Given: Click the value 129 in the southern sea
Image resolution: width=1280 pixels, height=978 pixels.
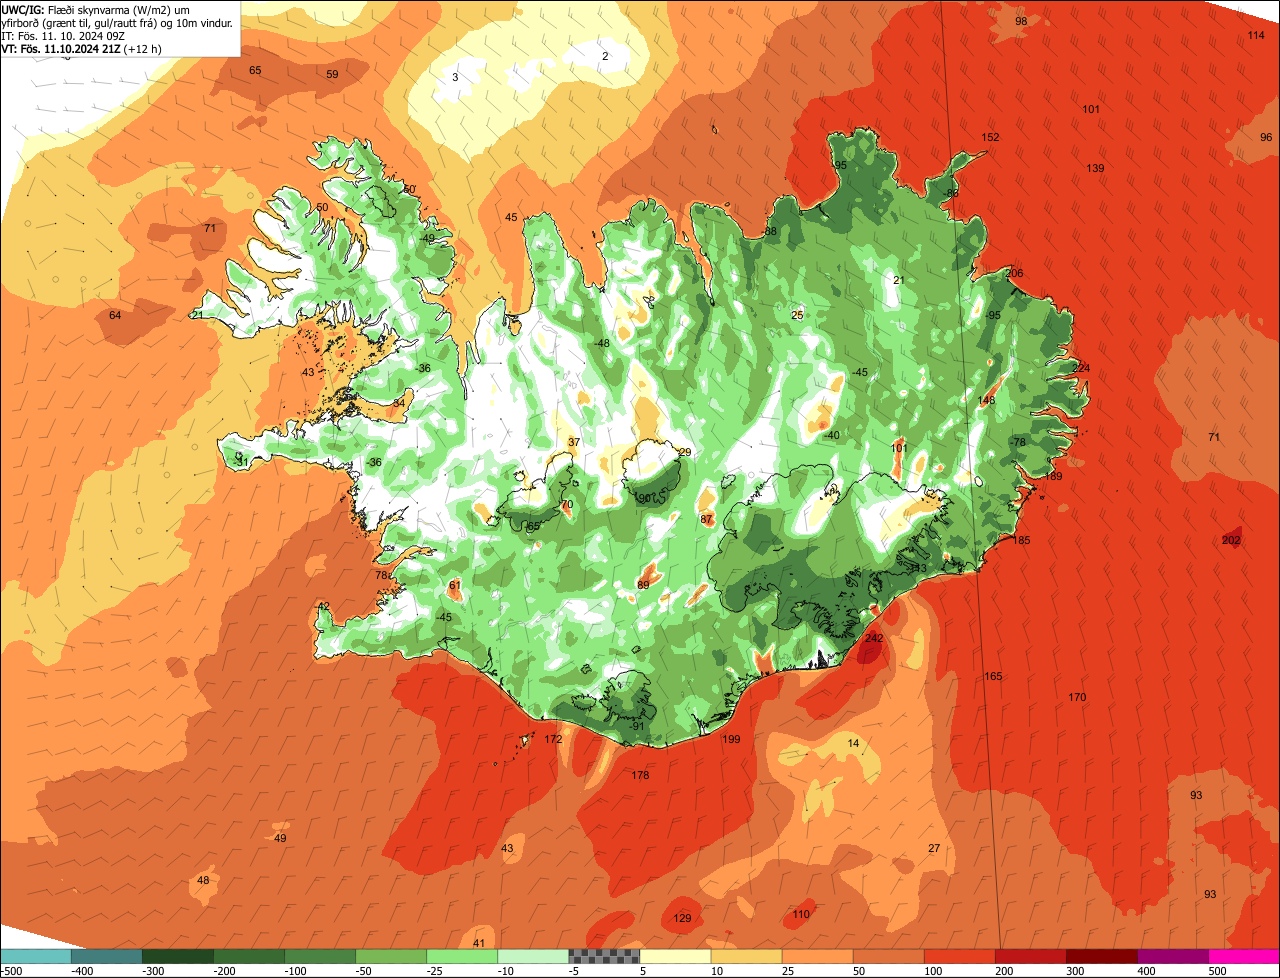Looking at the screenshot, I should [682, 919].
